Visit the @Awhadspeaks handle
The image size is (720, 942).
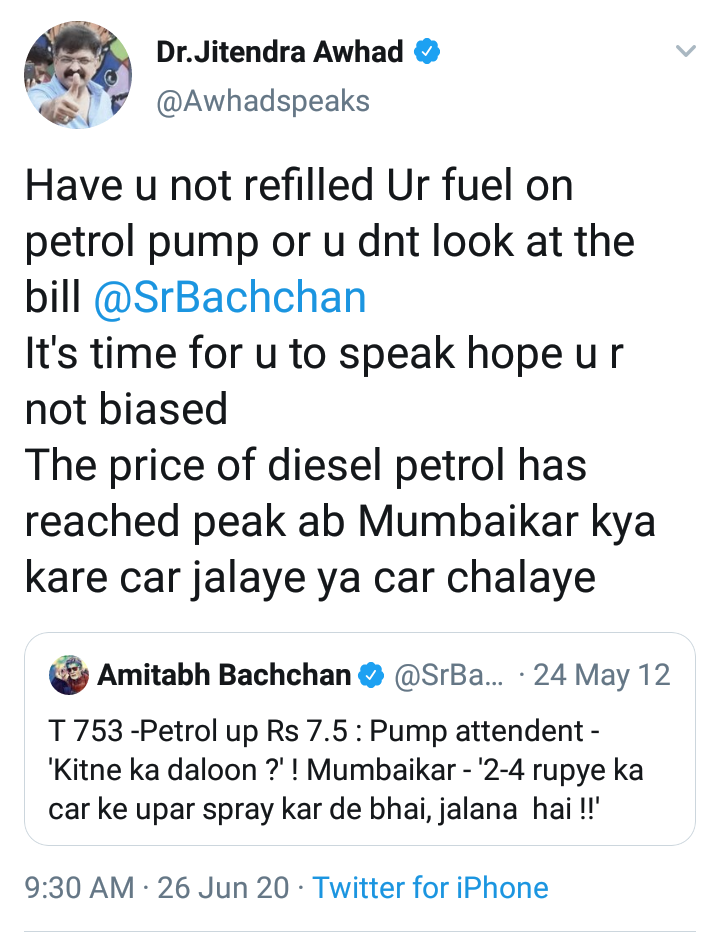click(x=263, y=101)
